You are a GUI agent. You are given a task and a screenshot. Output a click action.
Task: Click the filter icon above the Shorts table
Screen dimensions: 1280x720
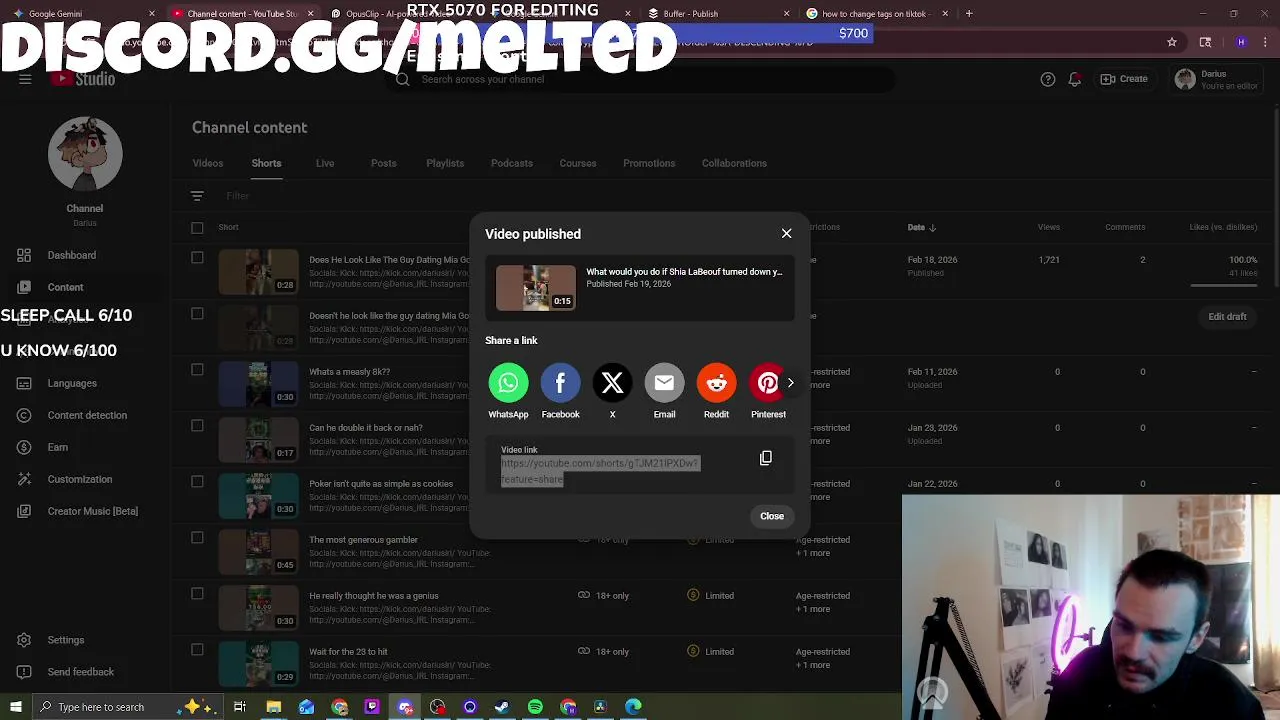tap(197, 196)
